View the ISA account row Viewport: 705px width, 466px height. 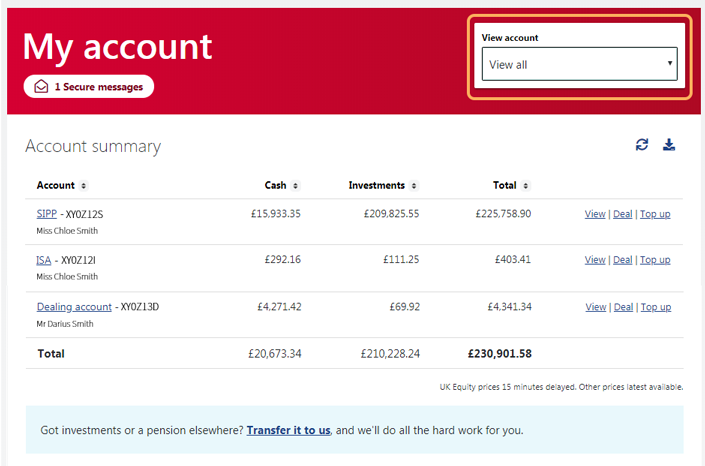(595, 260)
